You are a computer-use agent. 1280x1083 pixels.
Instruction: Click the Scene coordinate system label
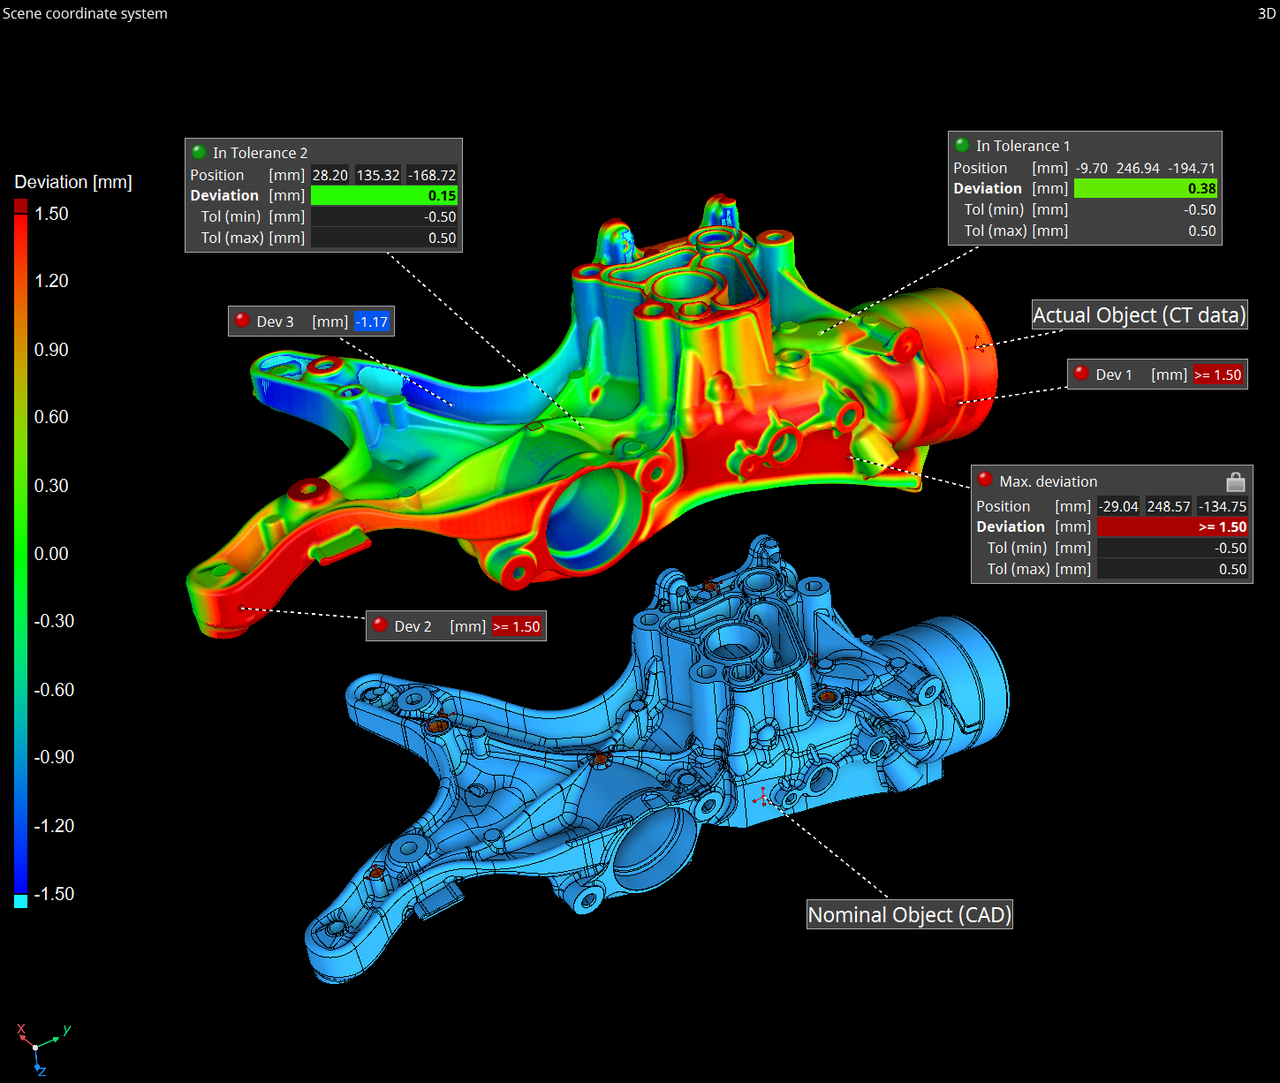pyautogui.click(x=85, y=13)
